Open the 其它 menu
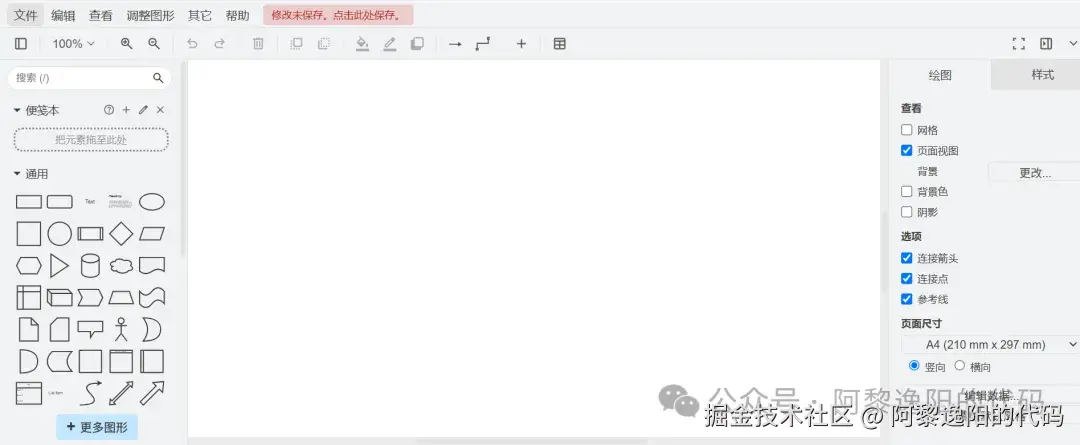The height and width of the screenshot is (445, 1080). [x=200, y=15]
